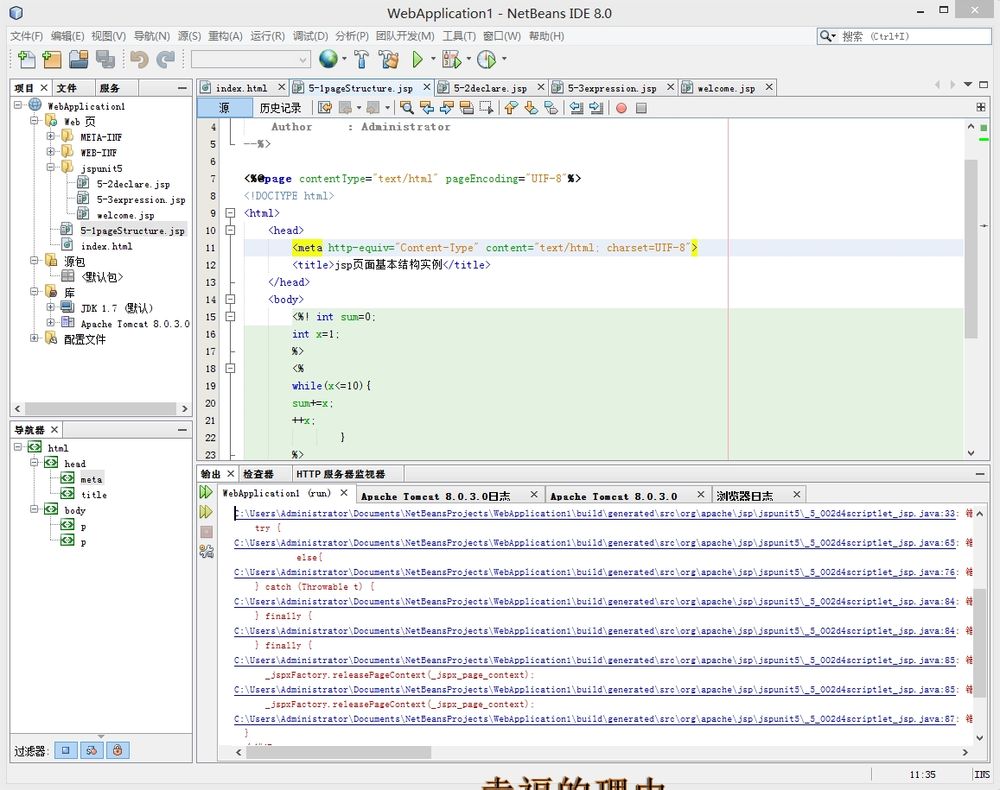
Task: Open the 调试(D) debug menu
Action: click(x=310, y=36)
